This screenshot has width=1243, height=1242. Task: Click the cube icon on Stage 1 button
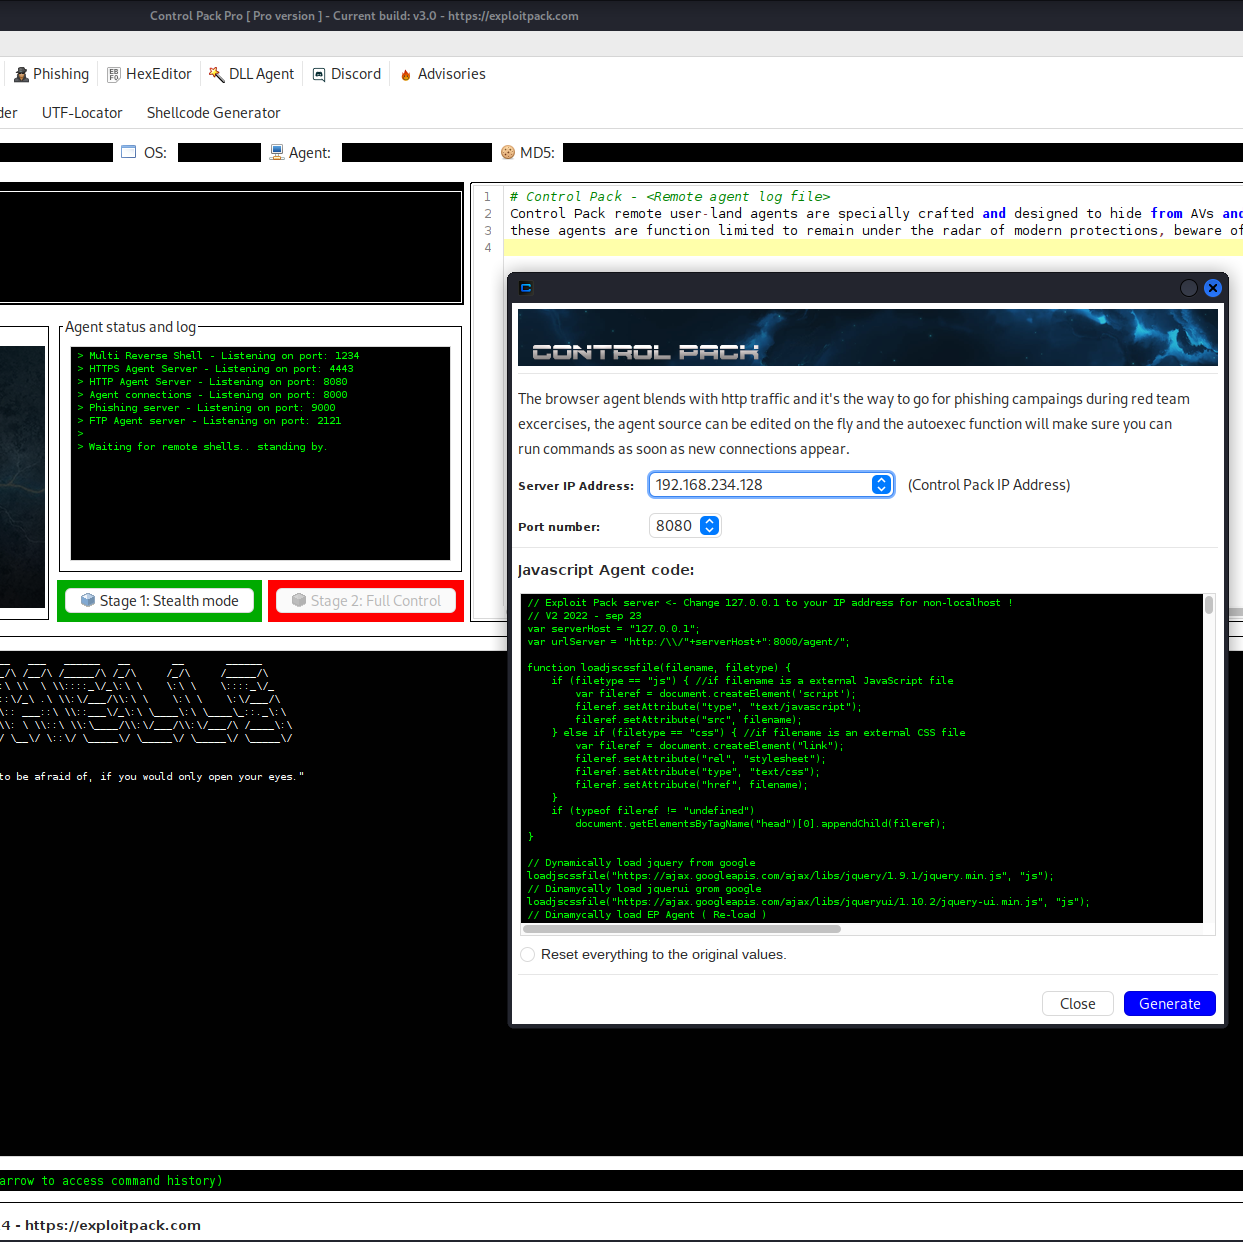pos(88,600)
